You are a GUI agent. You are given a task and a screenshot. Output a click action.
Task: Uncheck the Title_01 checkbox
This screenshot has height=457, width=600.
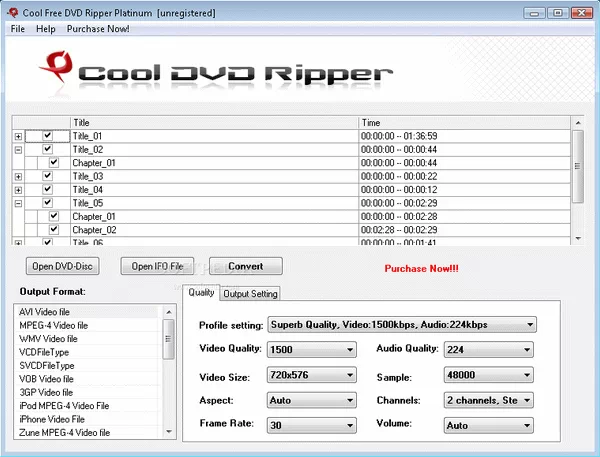tap(47, 136)
